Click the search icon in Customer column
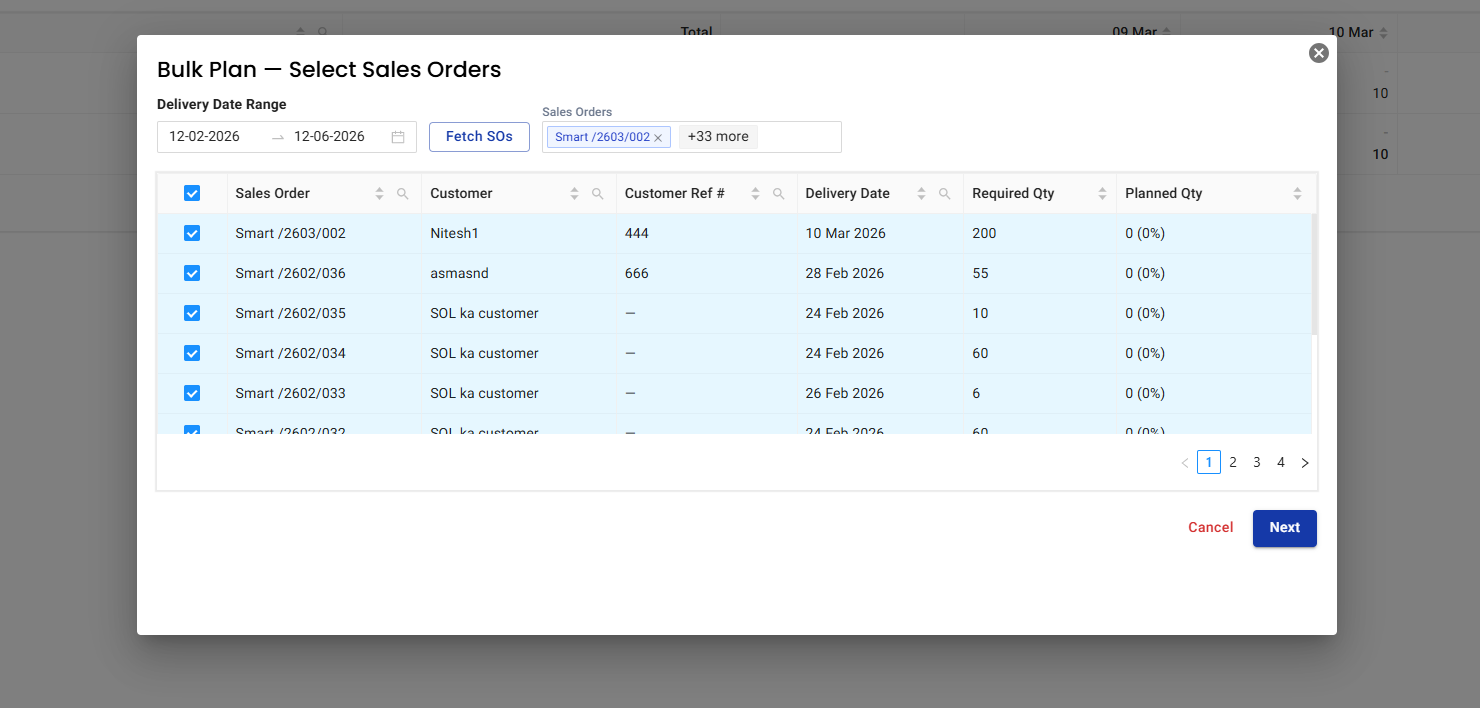 pos(597,194)
